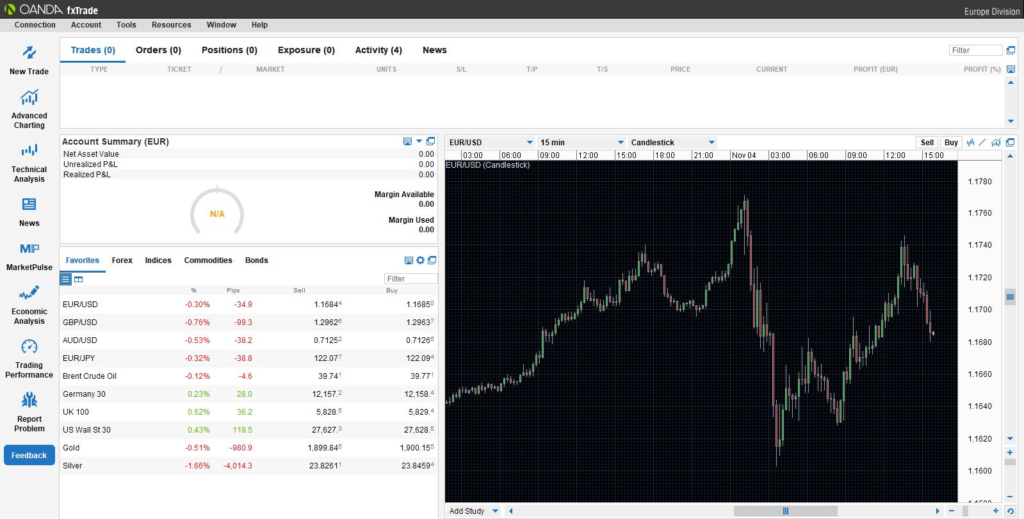Switch rates panel to list view
This screenshot has width=1024, height=519.
[x=66, y=279]
